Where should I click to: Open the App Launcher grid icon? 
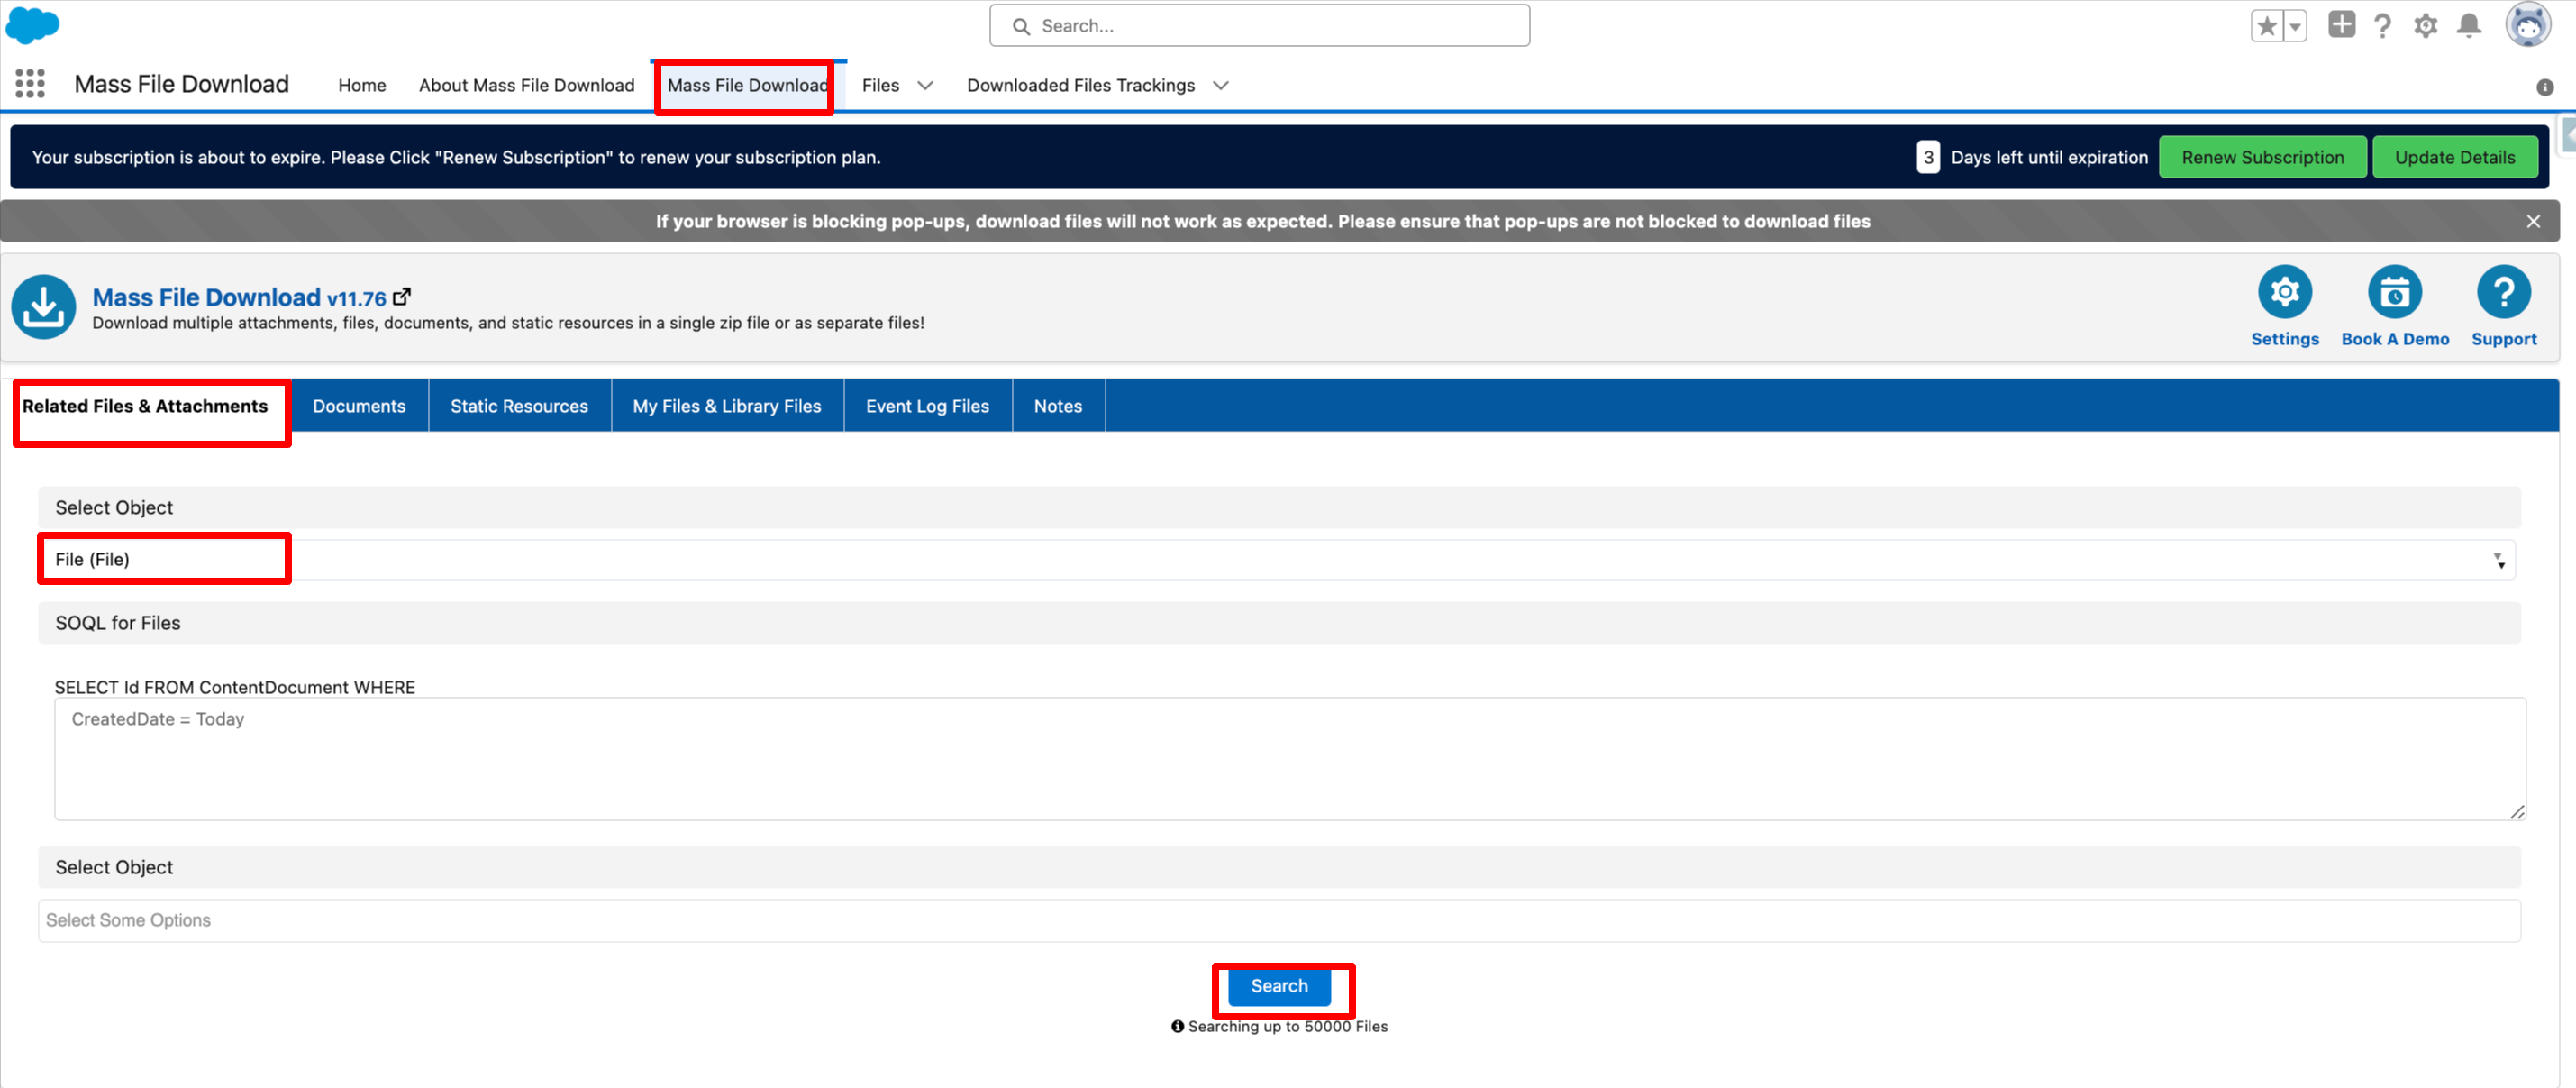30,84
